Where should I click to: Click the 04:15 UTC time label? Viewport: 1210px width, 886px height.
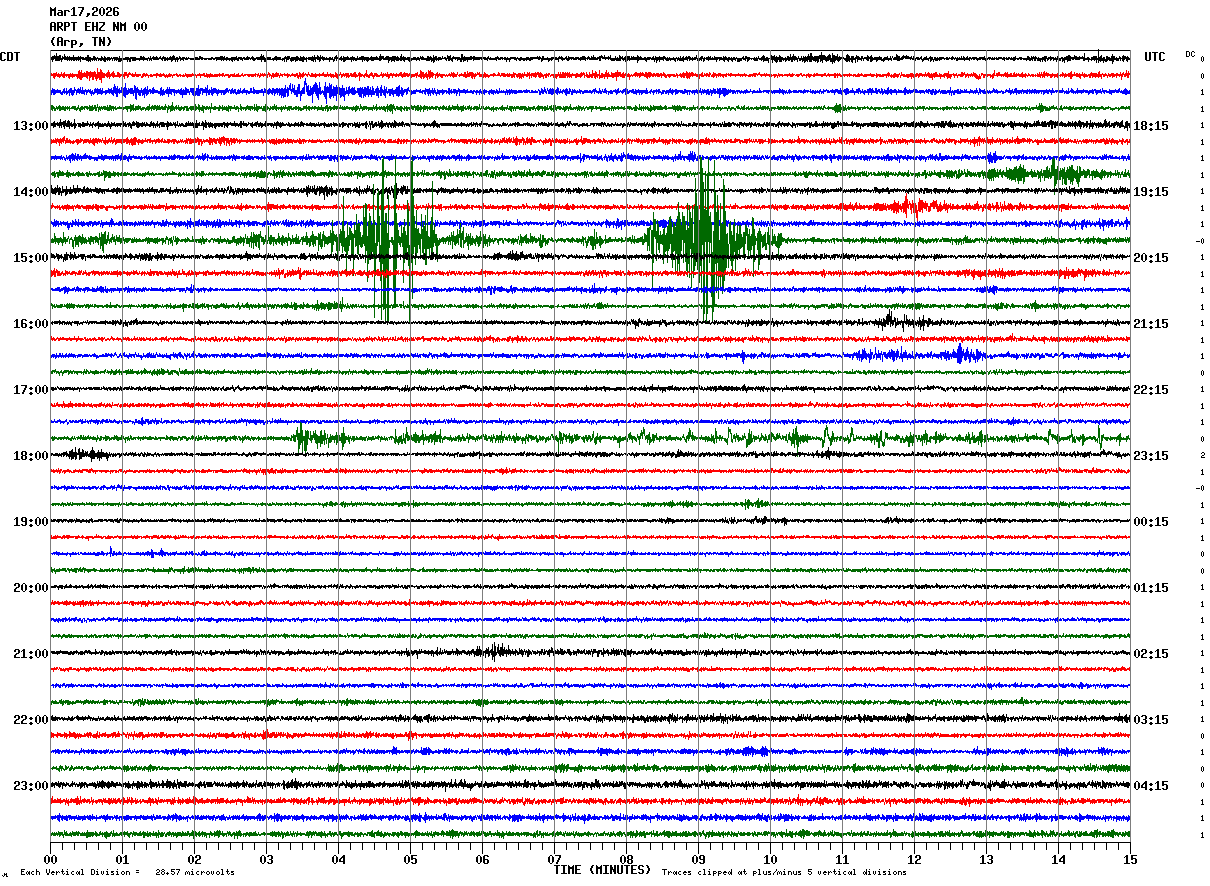1152,786
